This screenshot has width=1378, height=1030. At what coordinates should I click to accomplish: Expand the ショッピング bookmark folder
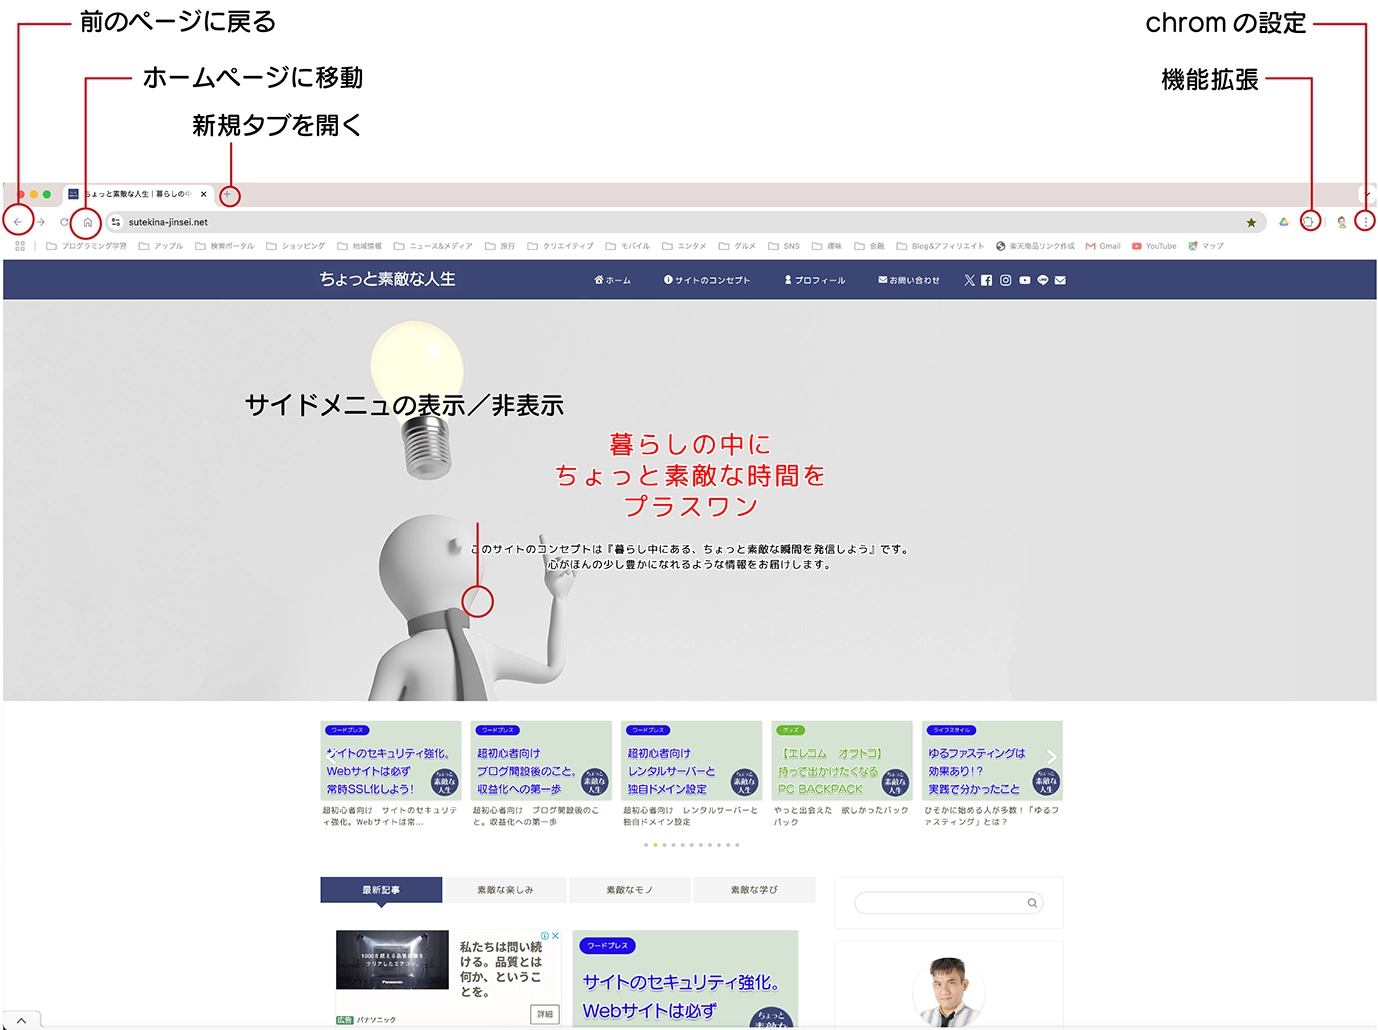tap(296, 246)
